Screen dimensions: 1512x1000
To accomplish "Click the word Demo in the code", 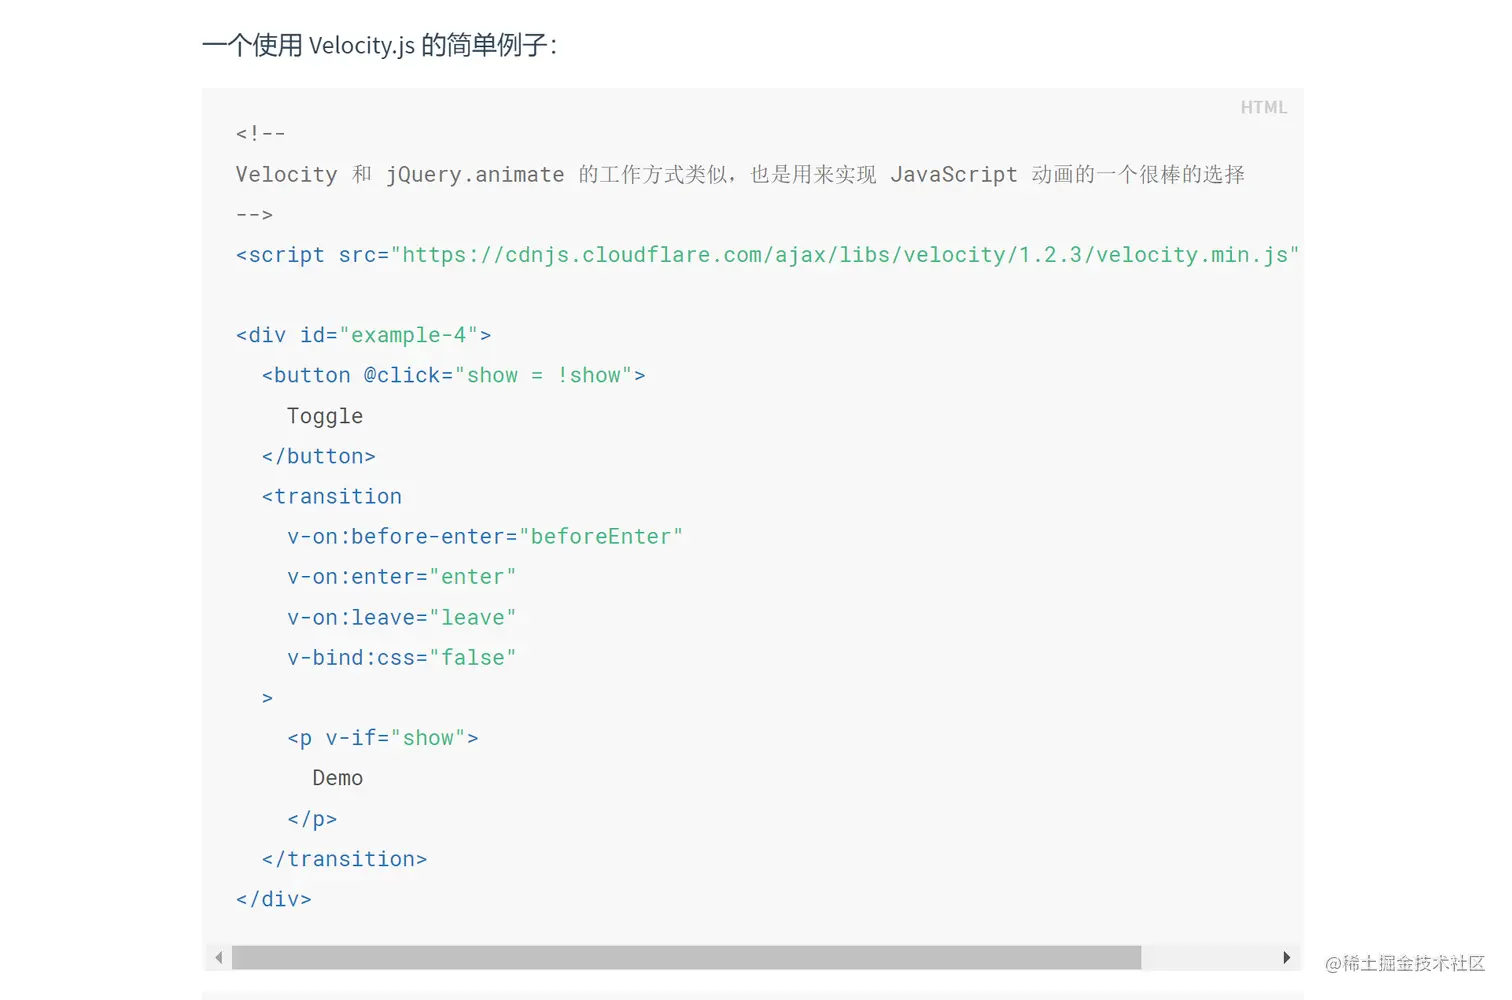I will (337, 778).
